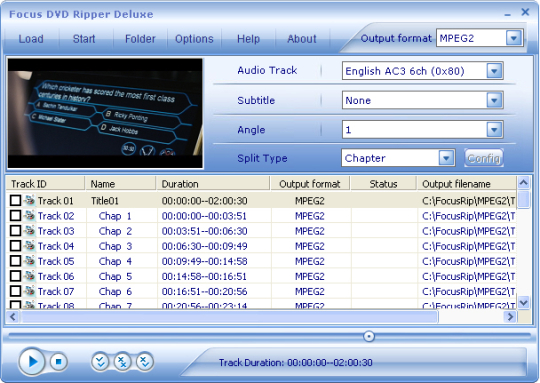Screen dimensions: 540x383
Task: Click the horizontal scrollbar thumb
Action: (x=230, y=317)
